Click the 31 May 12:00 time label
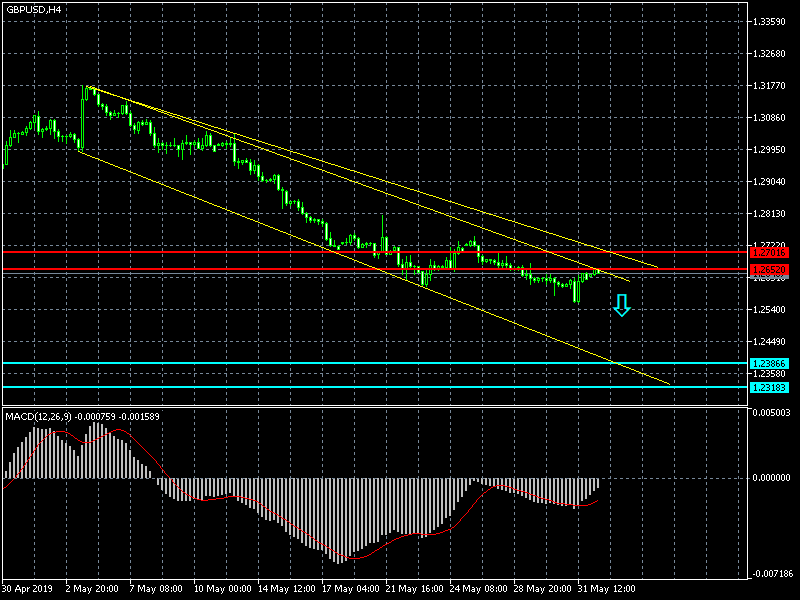This screenshot has width=800, height=600. click(x=608, y=589)
